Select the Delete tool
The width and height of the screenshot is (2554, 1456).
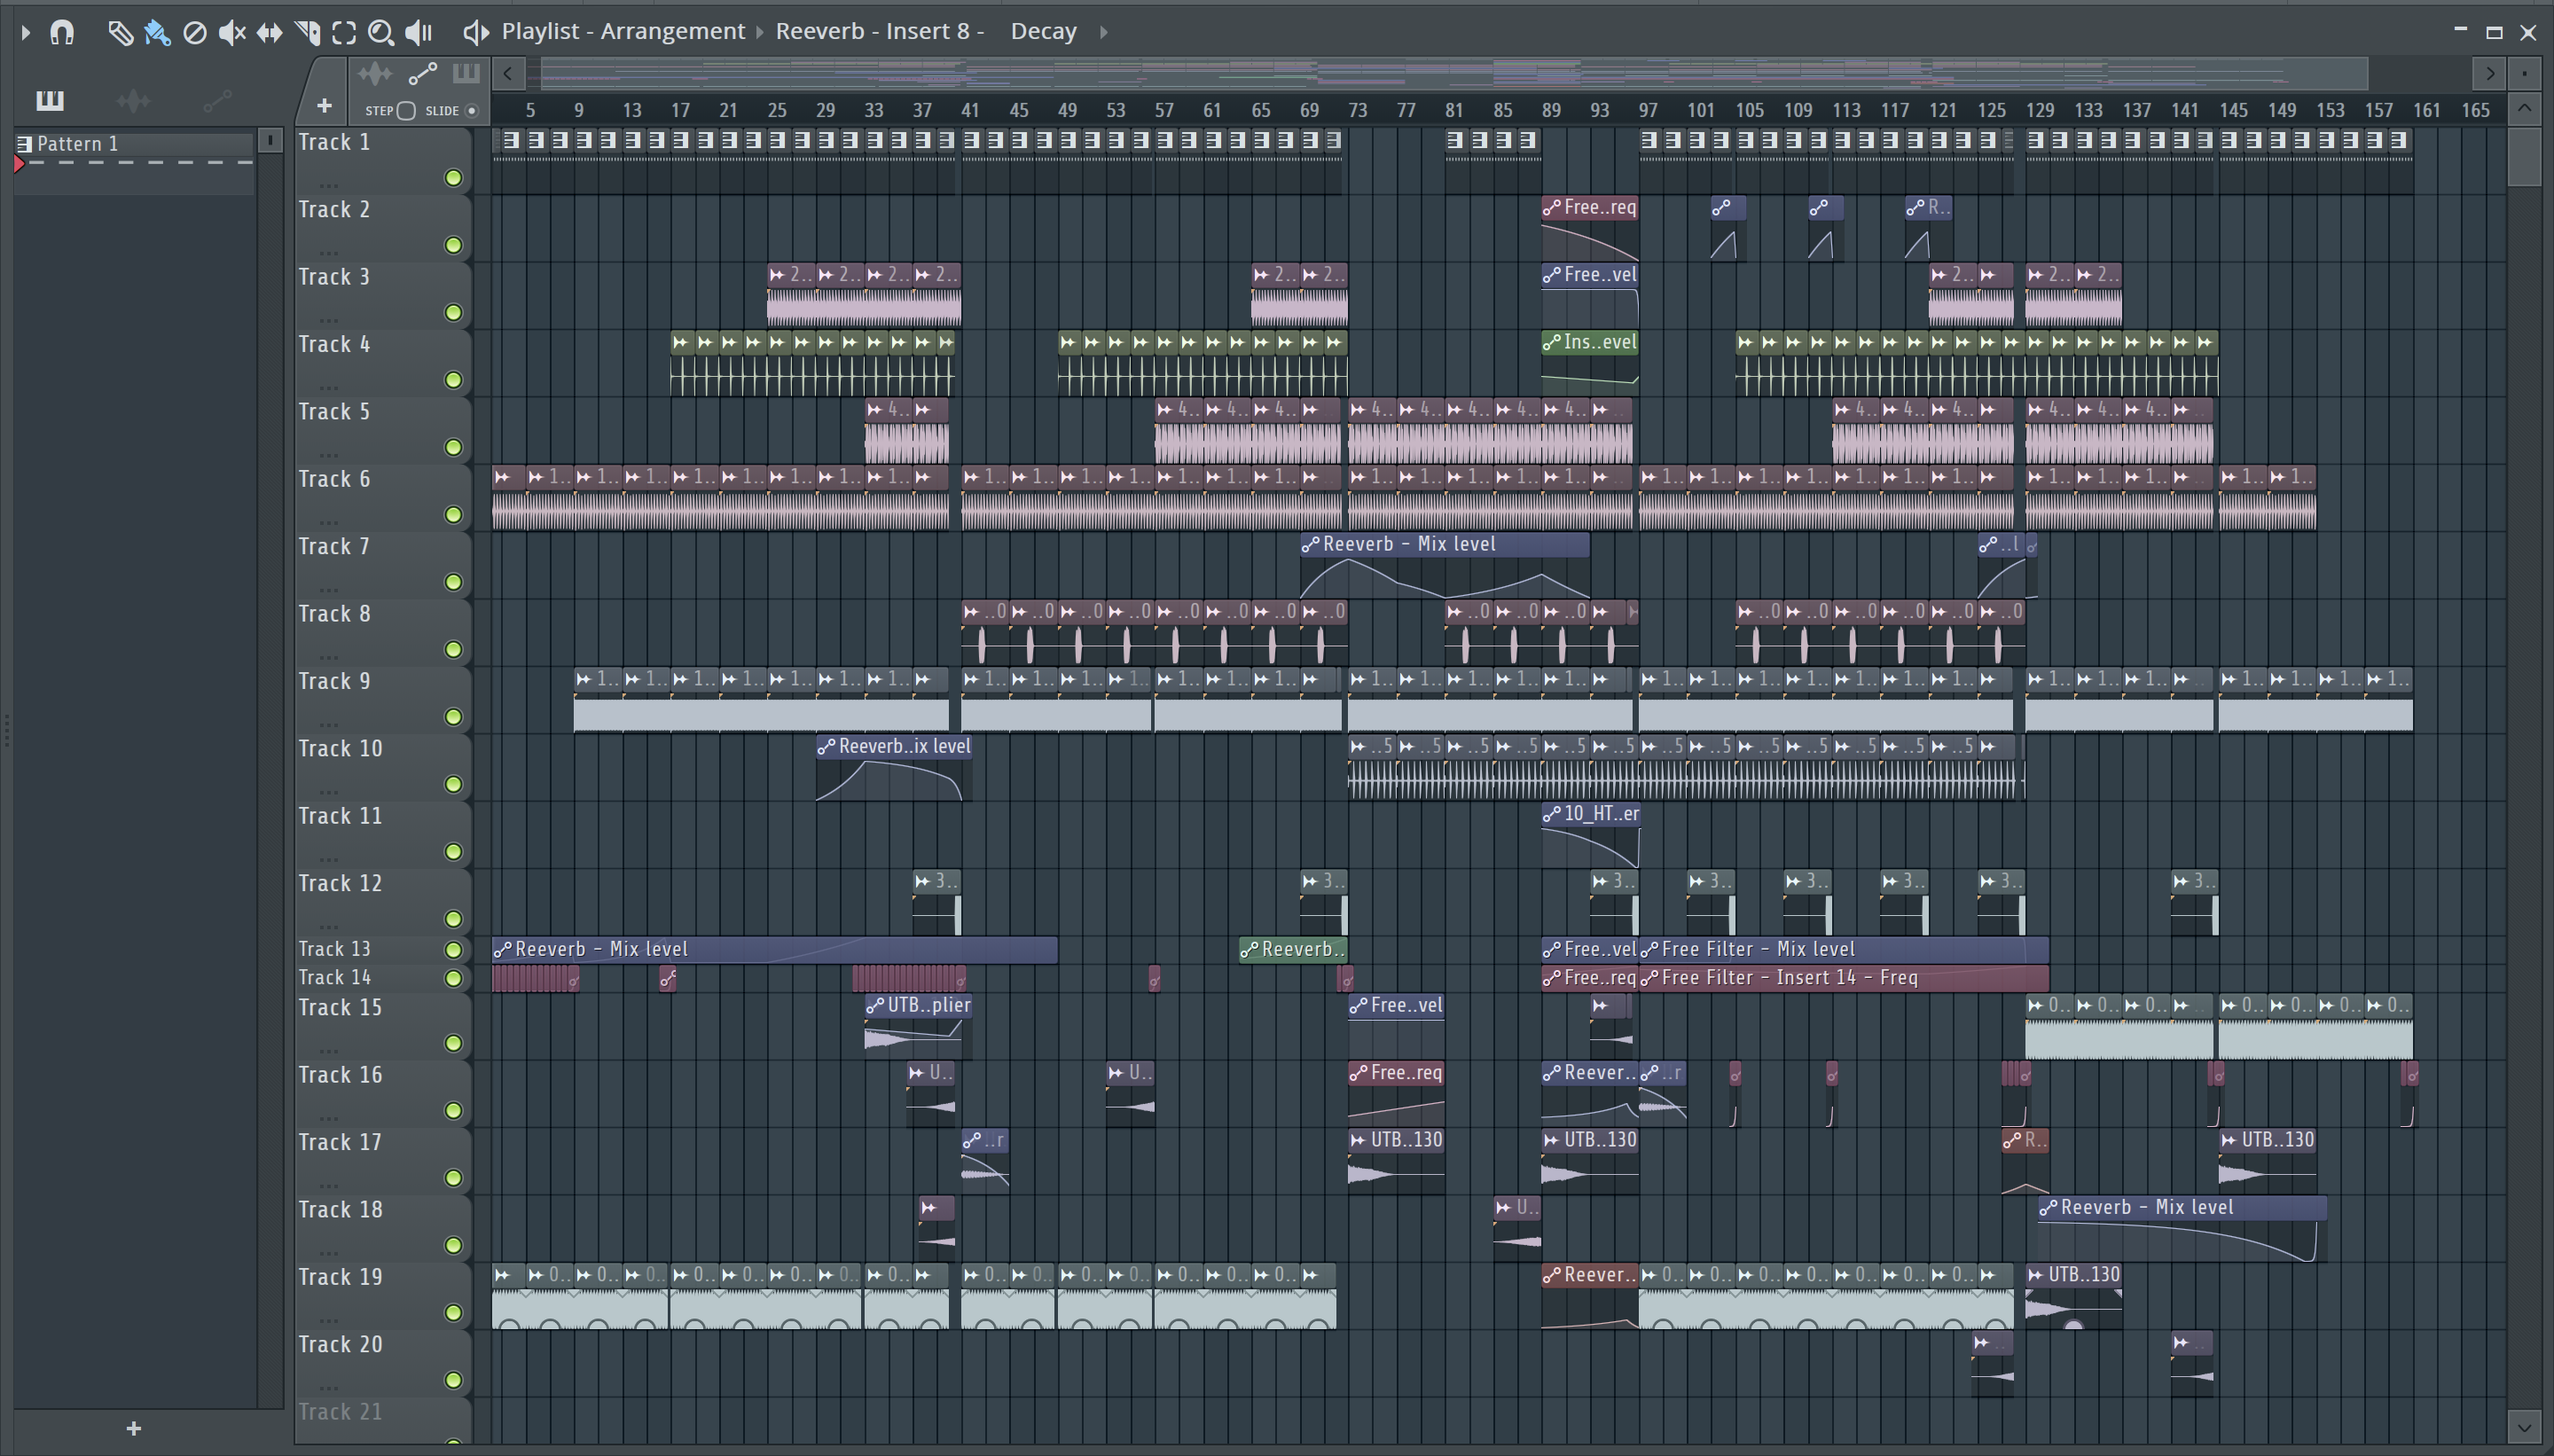[x=195, y=33]
